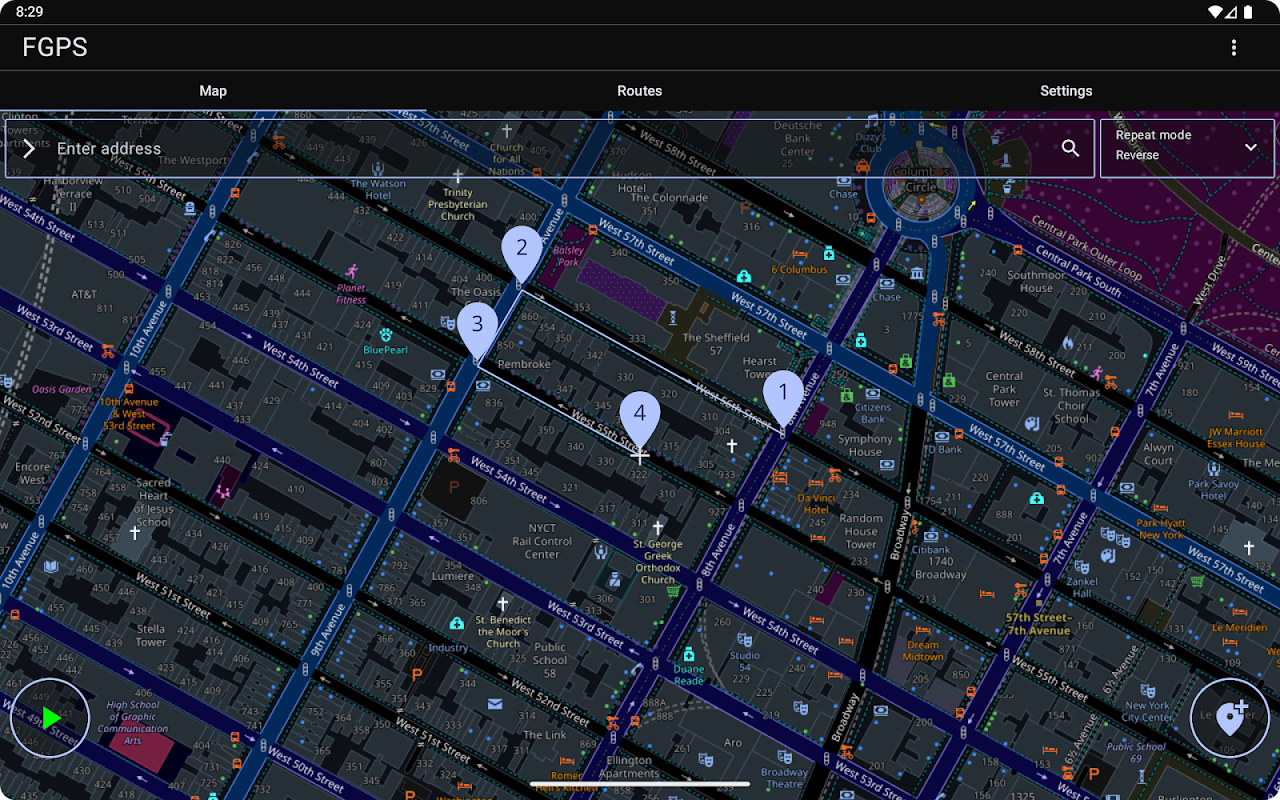Screen dimensions: 1280x800
Task: Tap the Random House Tower label
Action: tap(861, 531)
